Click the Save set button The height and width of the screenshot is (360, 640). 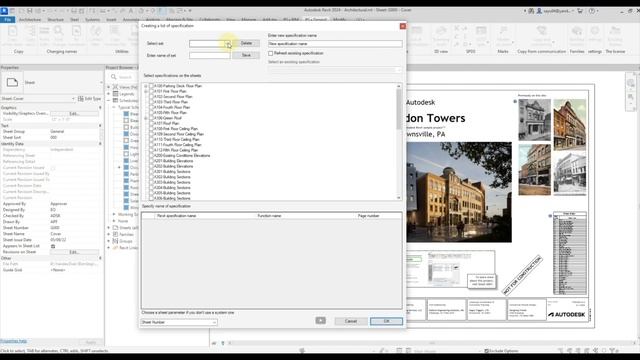click(246, 55)
